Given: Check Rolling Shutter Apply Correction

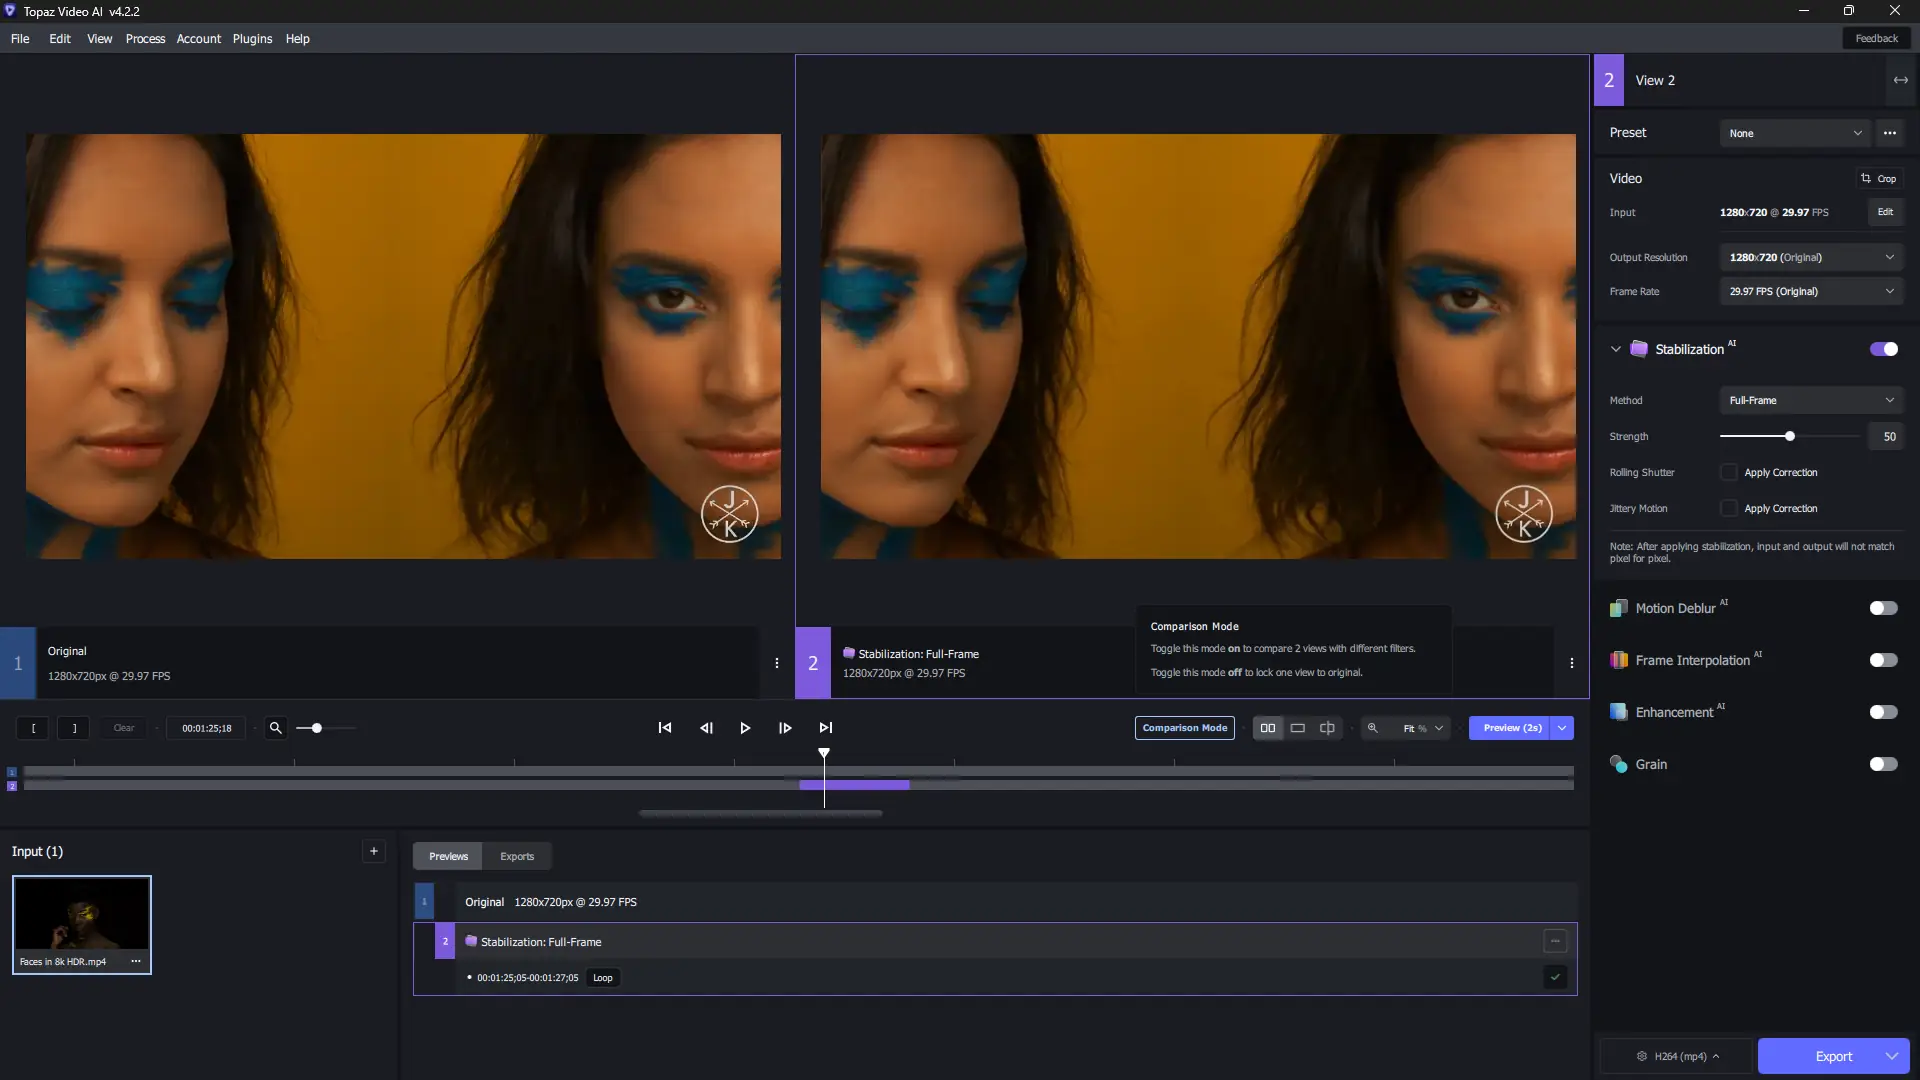Looking at the screenshot, I should pos(1729,472).
